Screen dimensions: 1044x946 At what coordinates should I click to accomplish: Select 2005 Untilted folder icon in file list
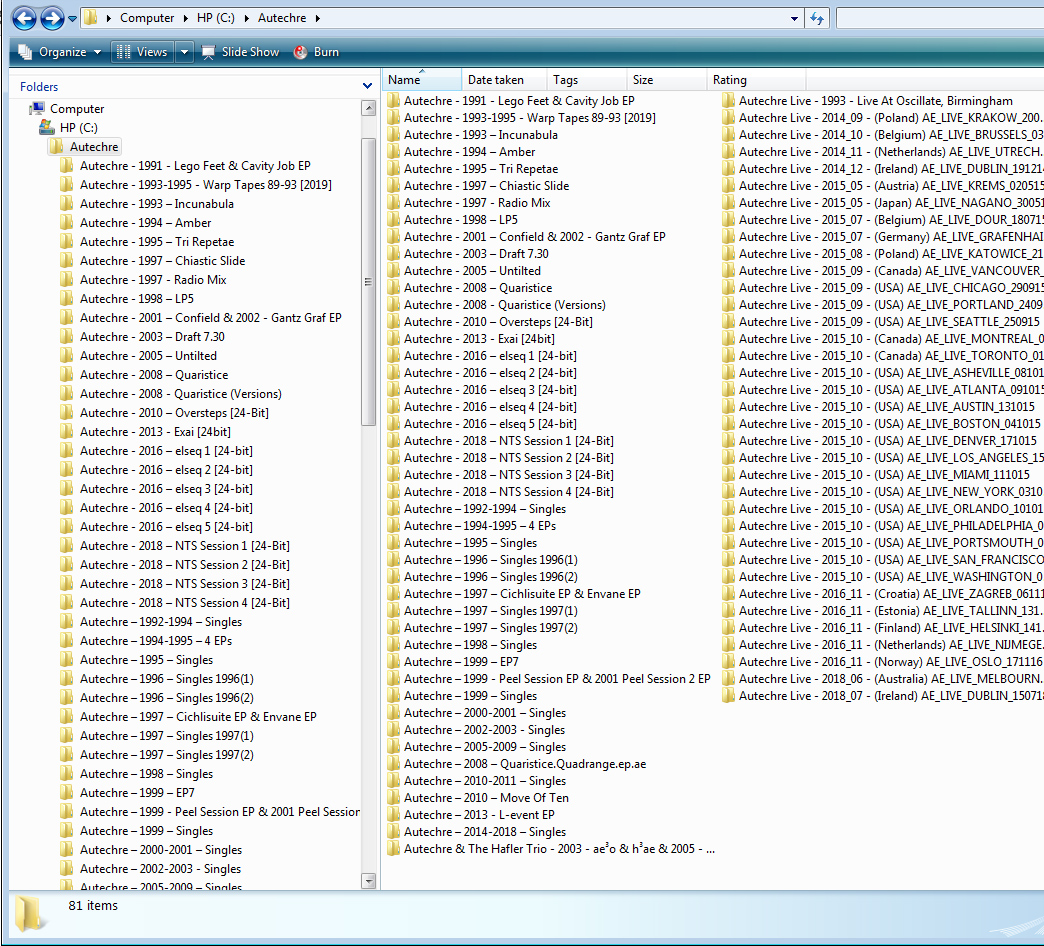[393, 270]
